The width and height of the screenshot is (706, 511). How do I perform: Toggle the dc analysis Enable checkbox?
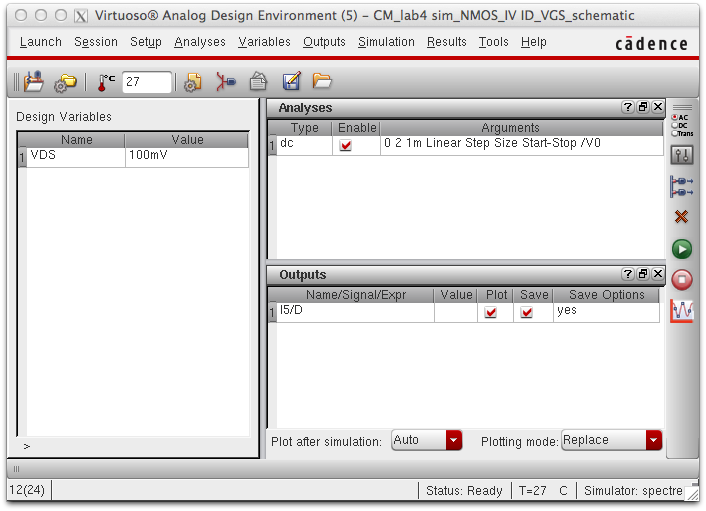[345, 145]
